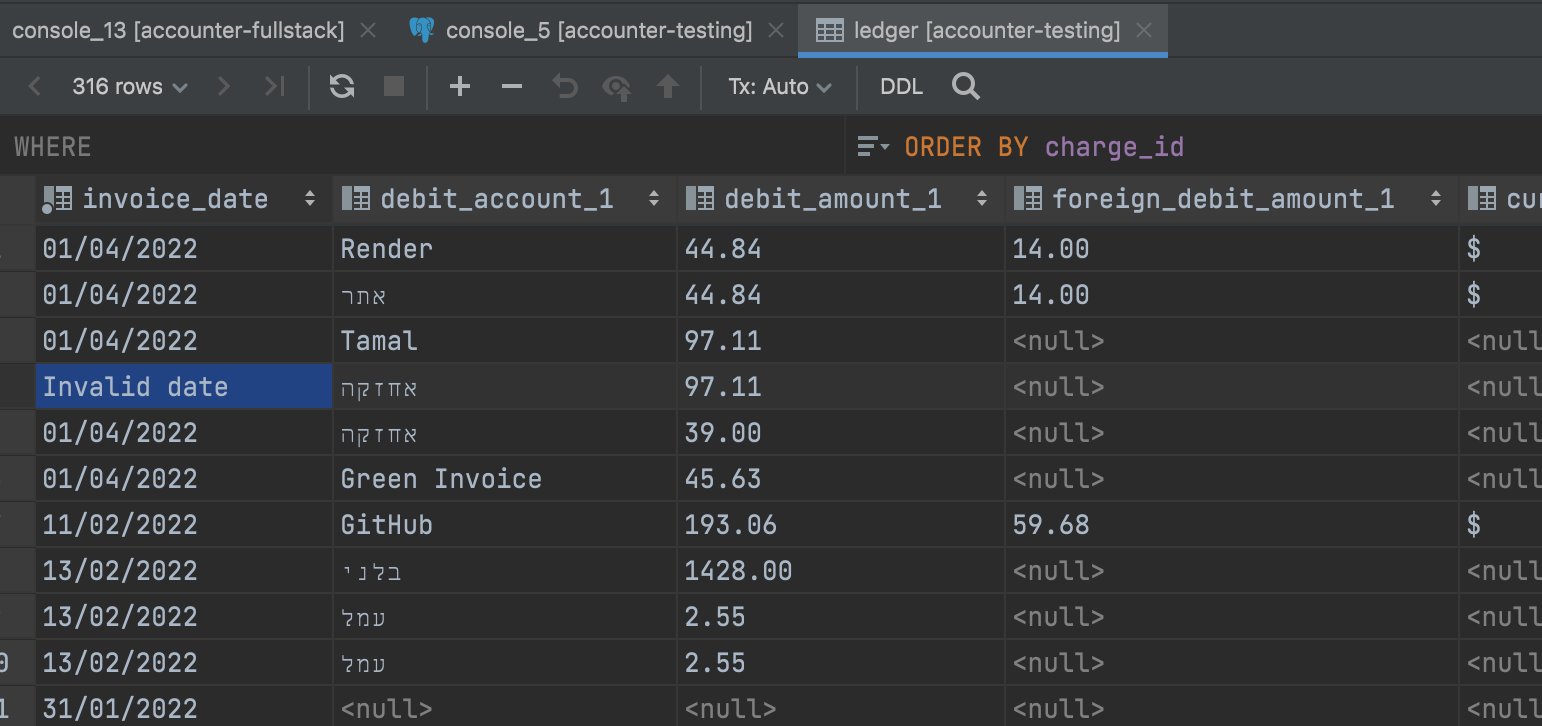Toggle sort arrows on foreign_debit_amount_1 column
This screenshot has width=1542, height=726.
[1436, 199]
